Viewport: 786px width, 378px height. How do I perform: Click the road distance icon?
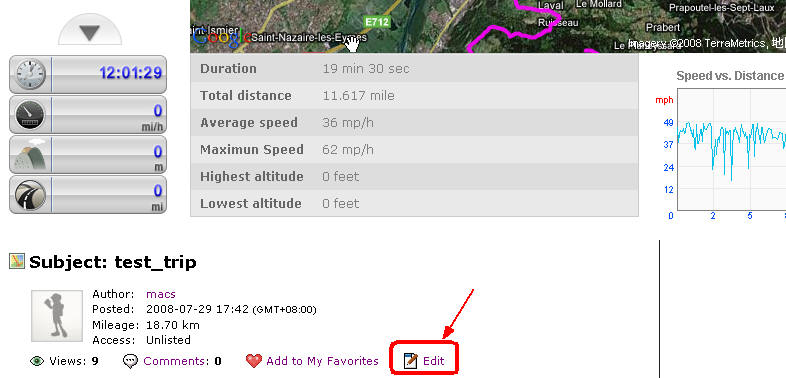point(31,195)
